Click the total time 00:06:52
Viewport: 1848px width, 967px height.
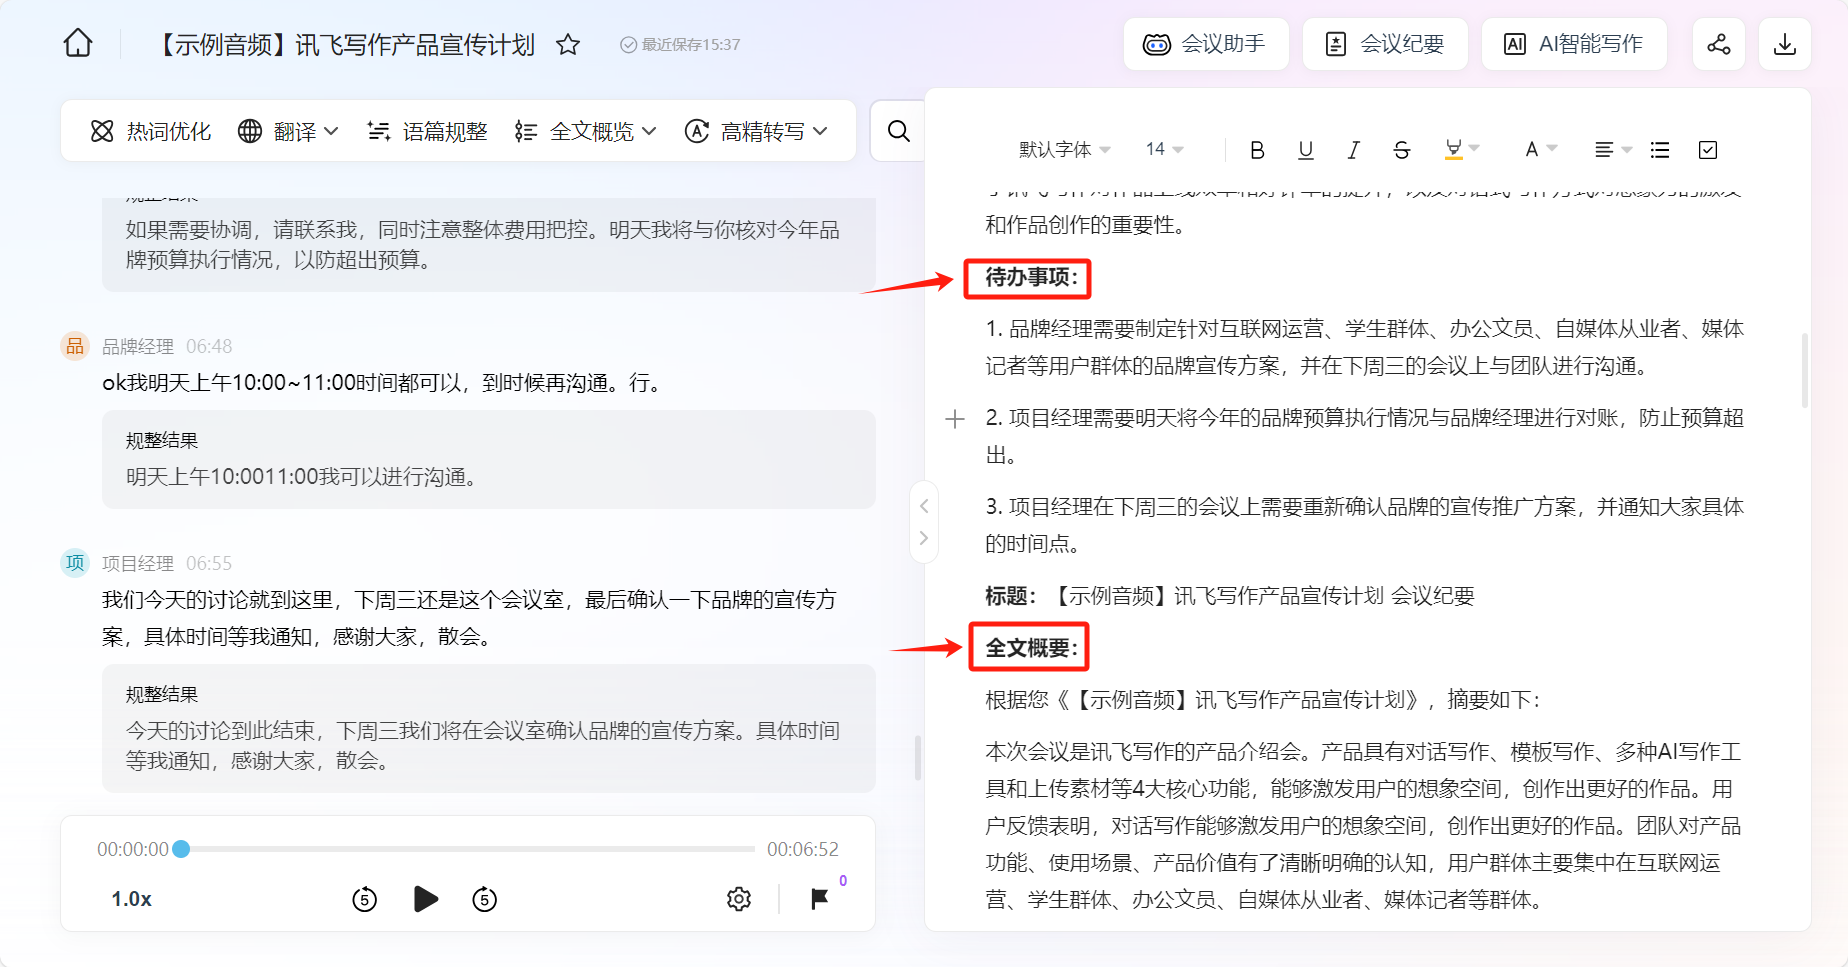coord(803,849)
